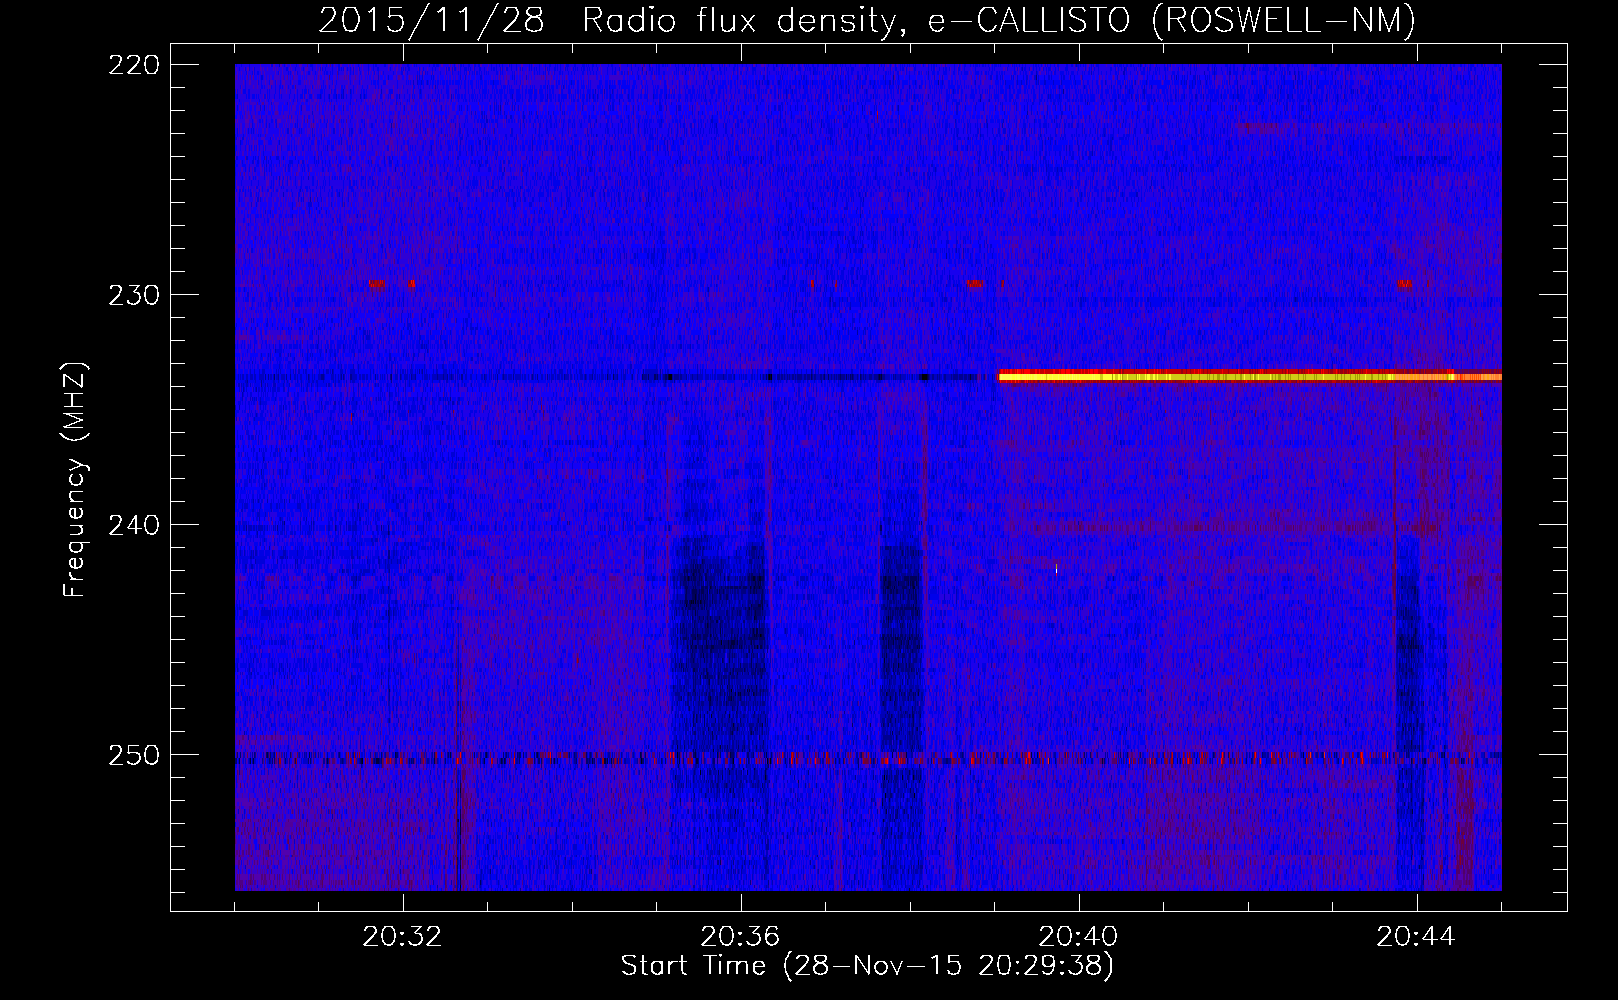Select the 250 frequency tick label
The width and height of the screenshot is (1618, 1000).
(133, 755)
